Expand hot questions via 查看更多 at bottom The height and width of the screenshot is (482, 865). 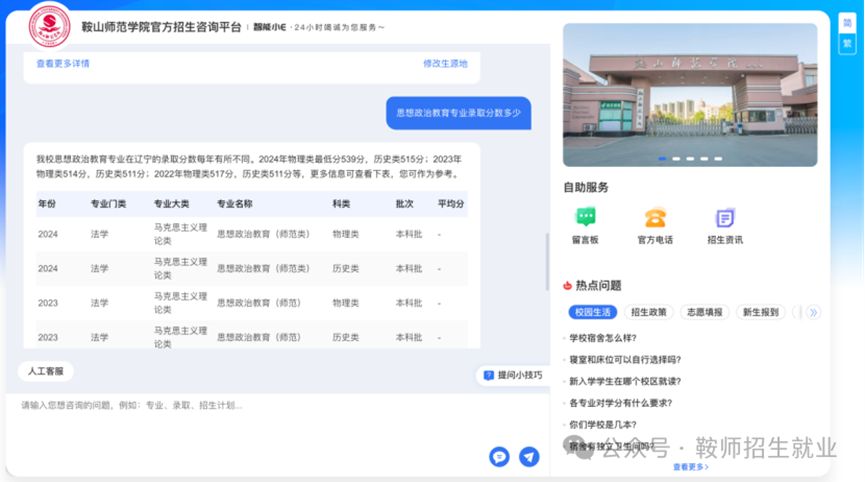pyautogui.click(x=690, y=467)
